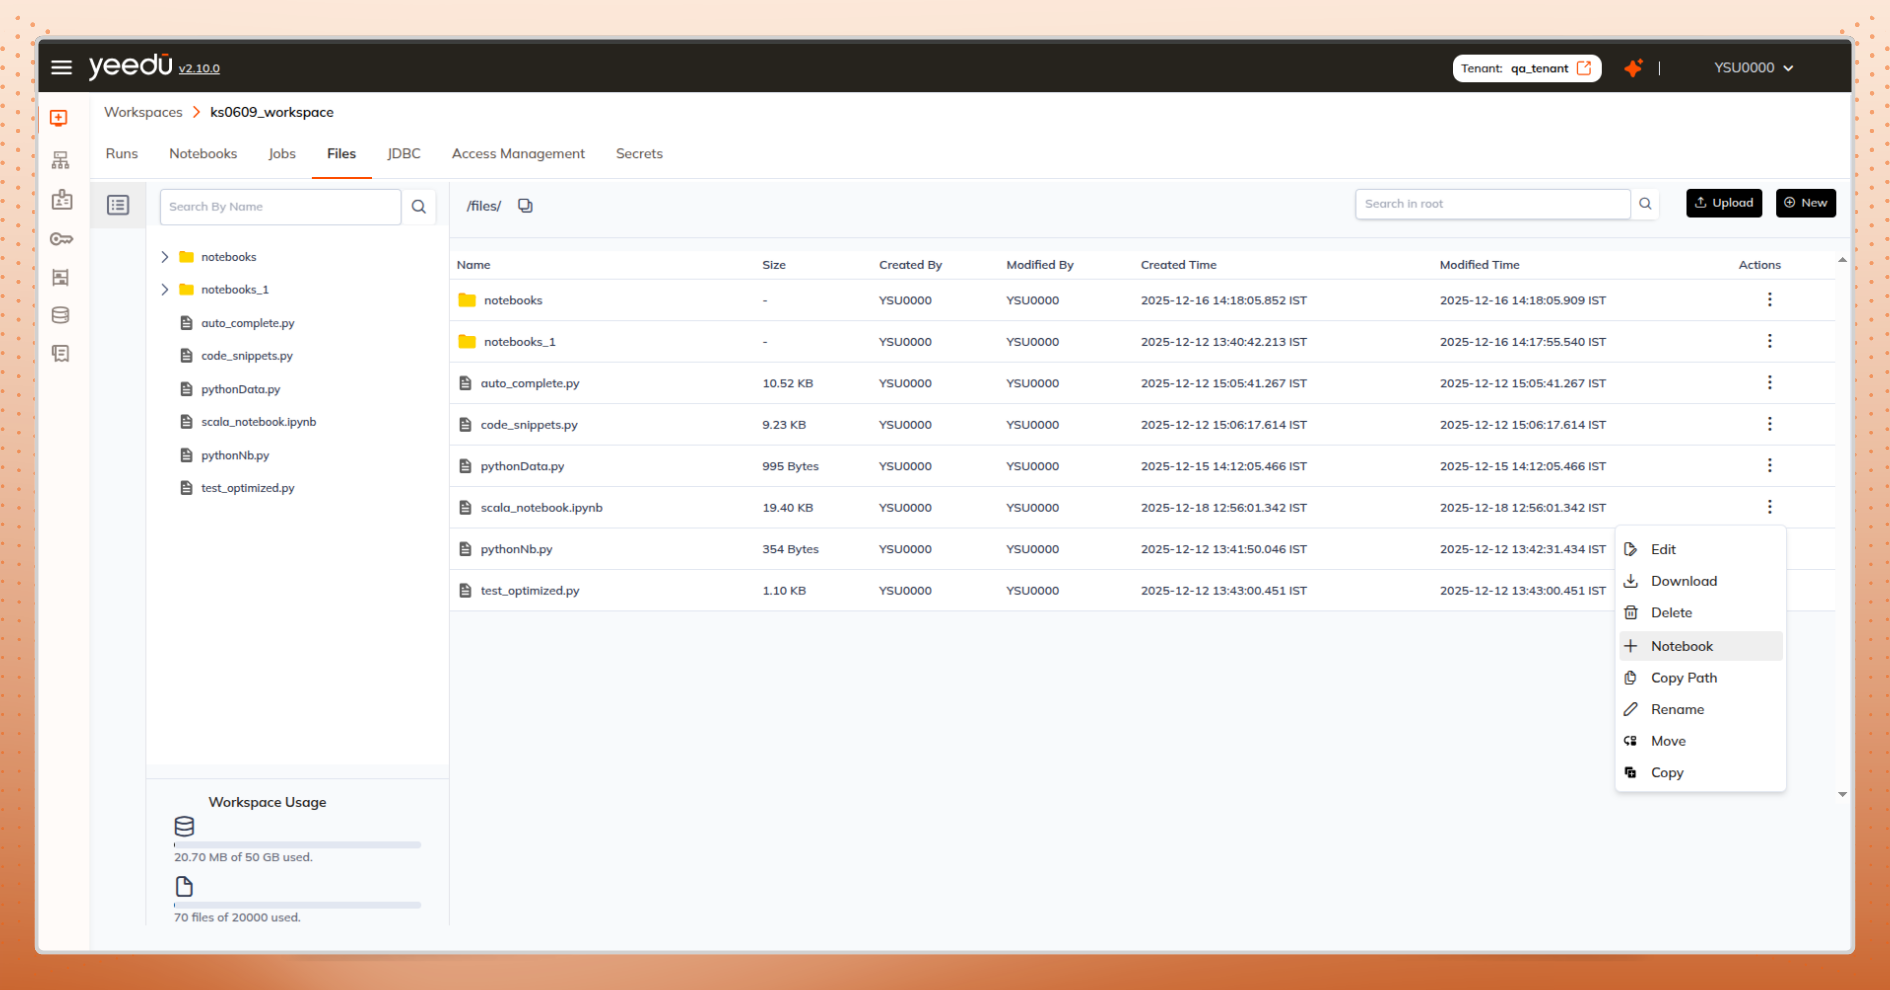Open the hamburger menu next to the yeedu logo
The height and width of the screenshot is (990, 1890).
point(61,67)
